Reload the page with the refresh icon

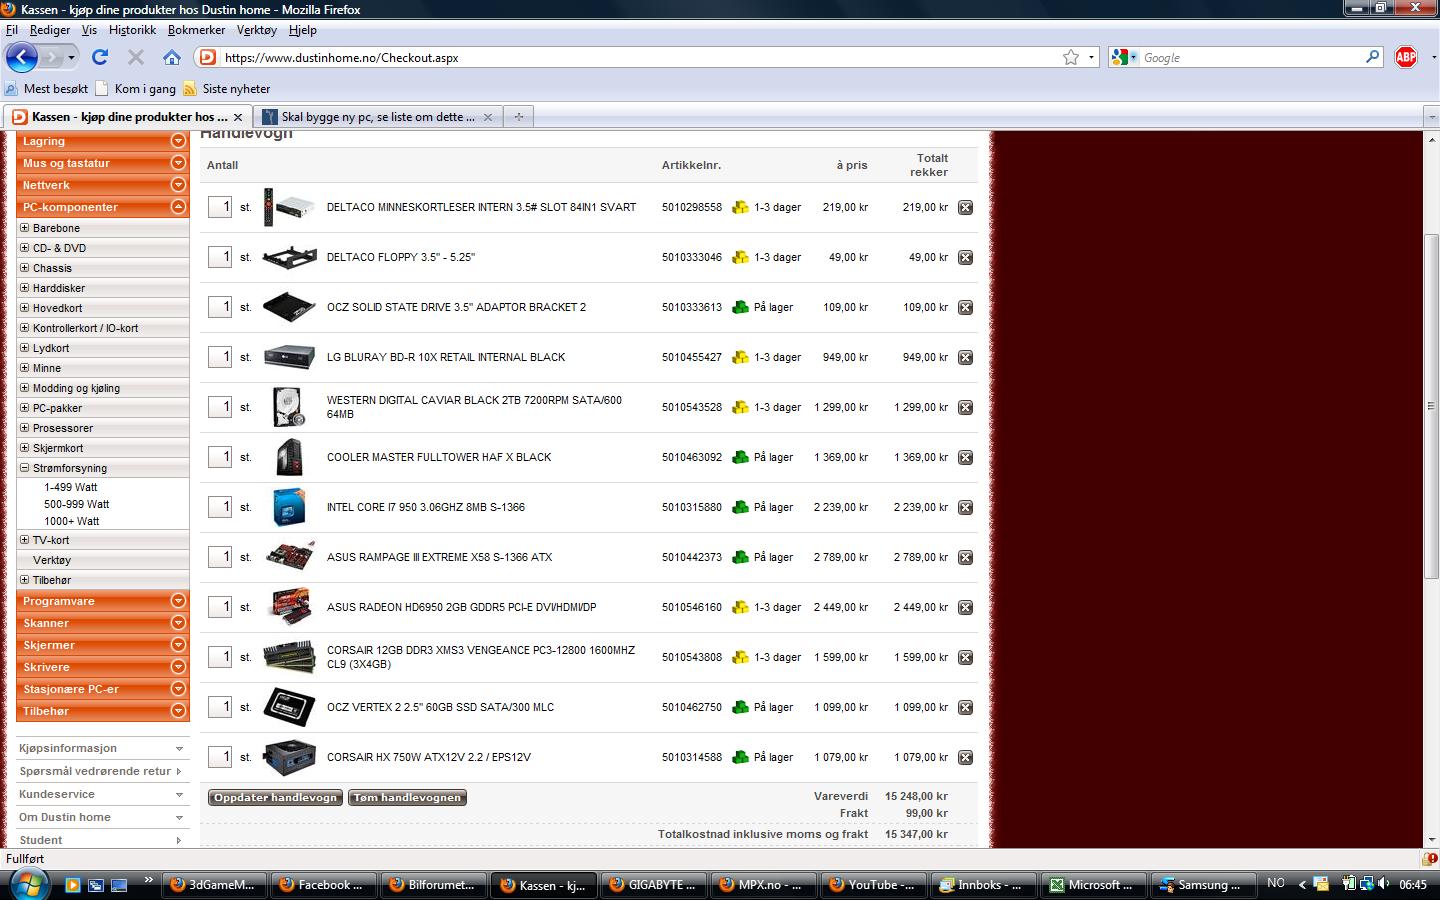point(100,57)
